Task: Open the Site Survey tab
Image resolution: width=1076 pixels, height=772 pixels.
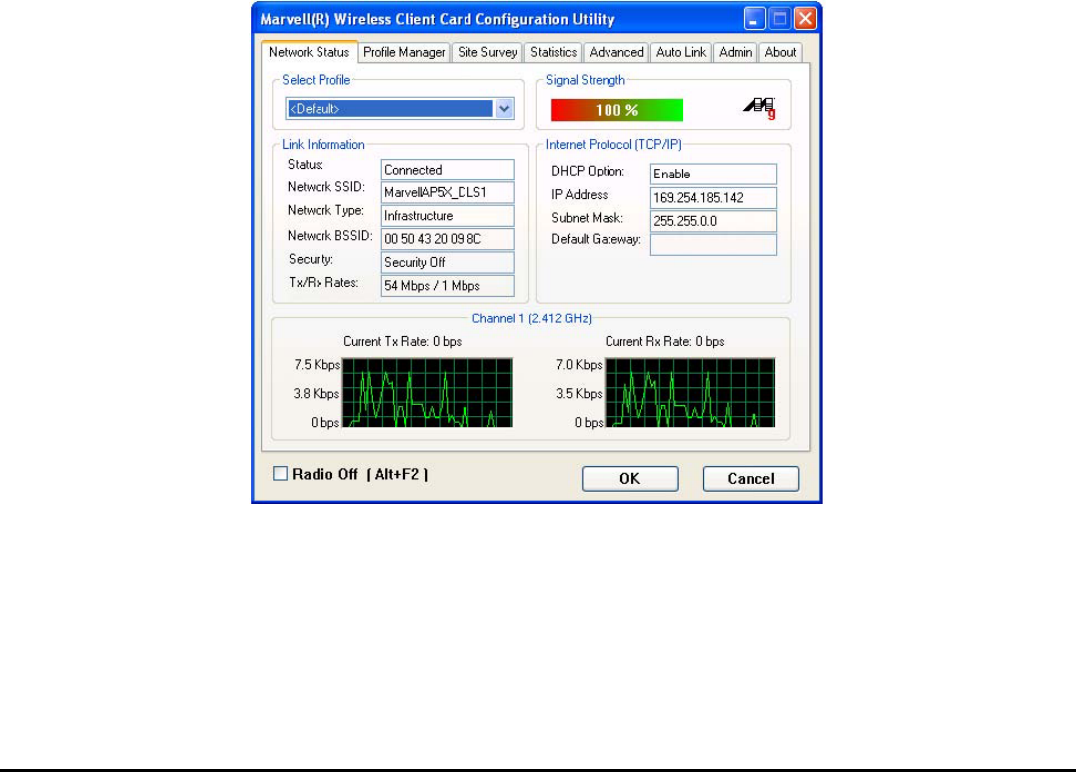Action: pos(487,52)
